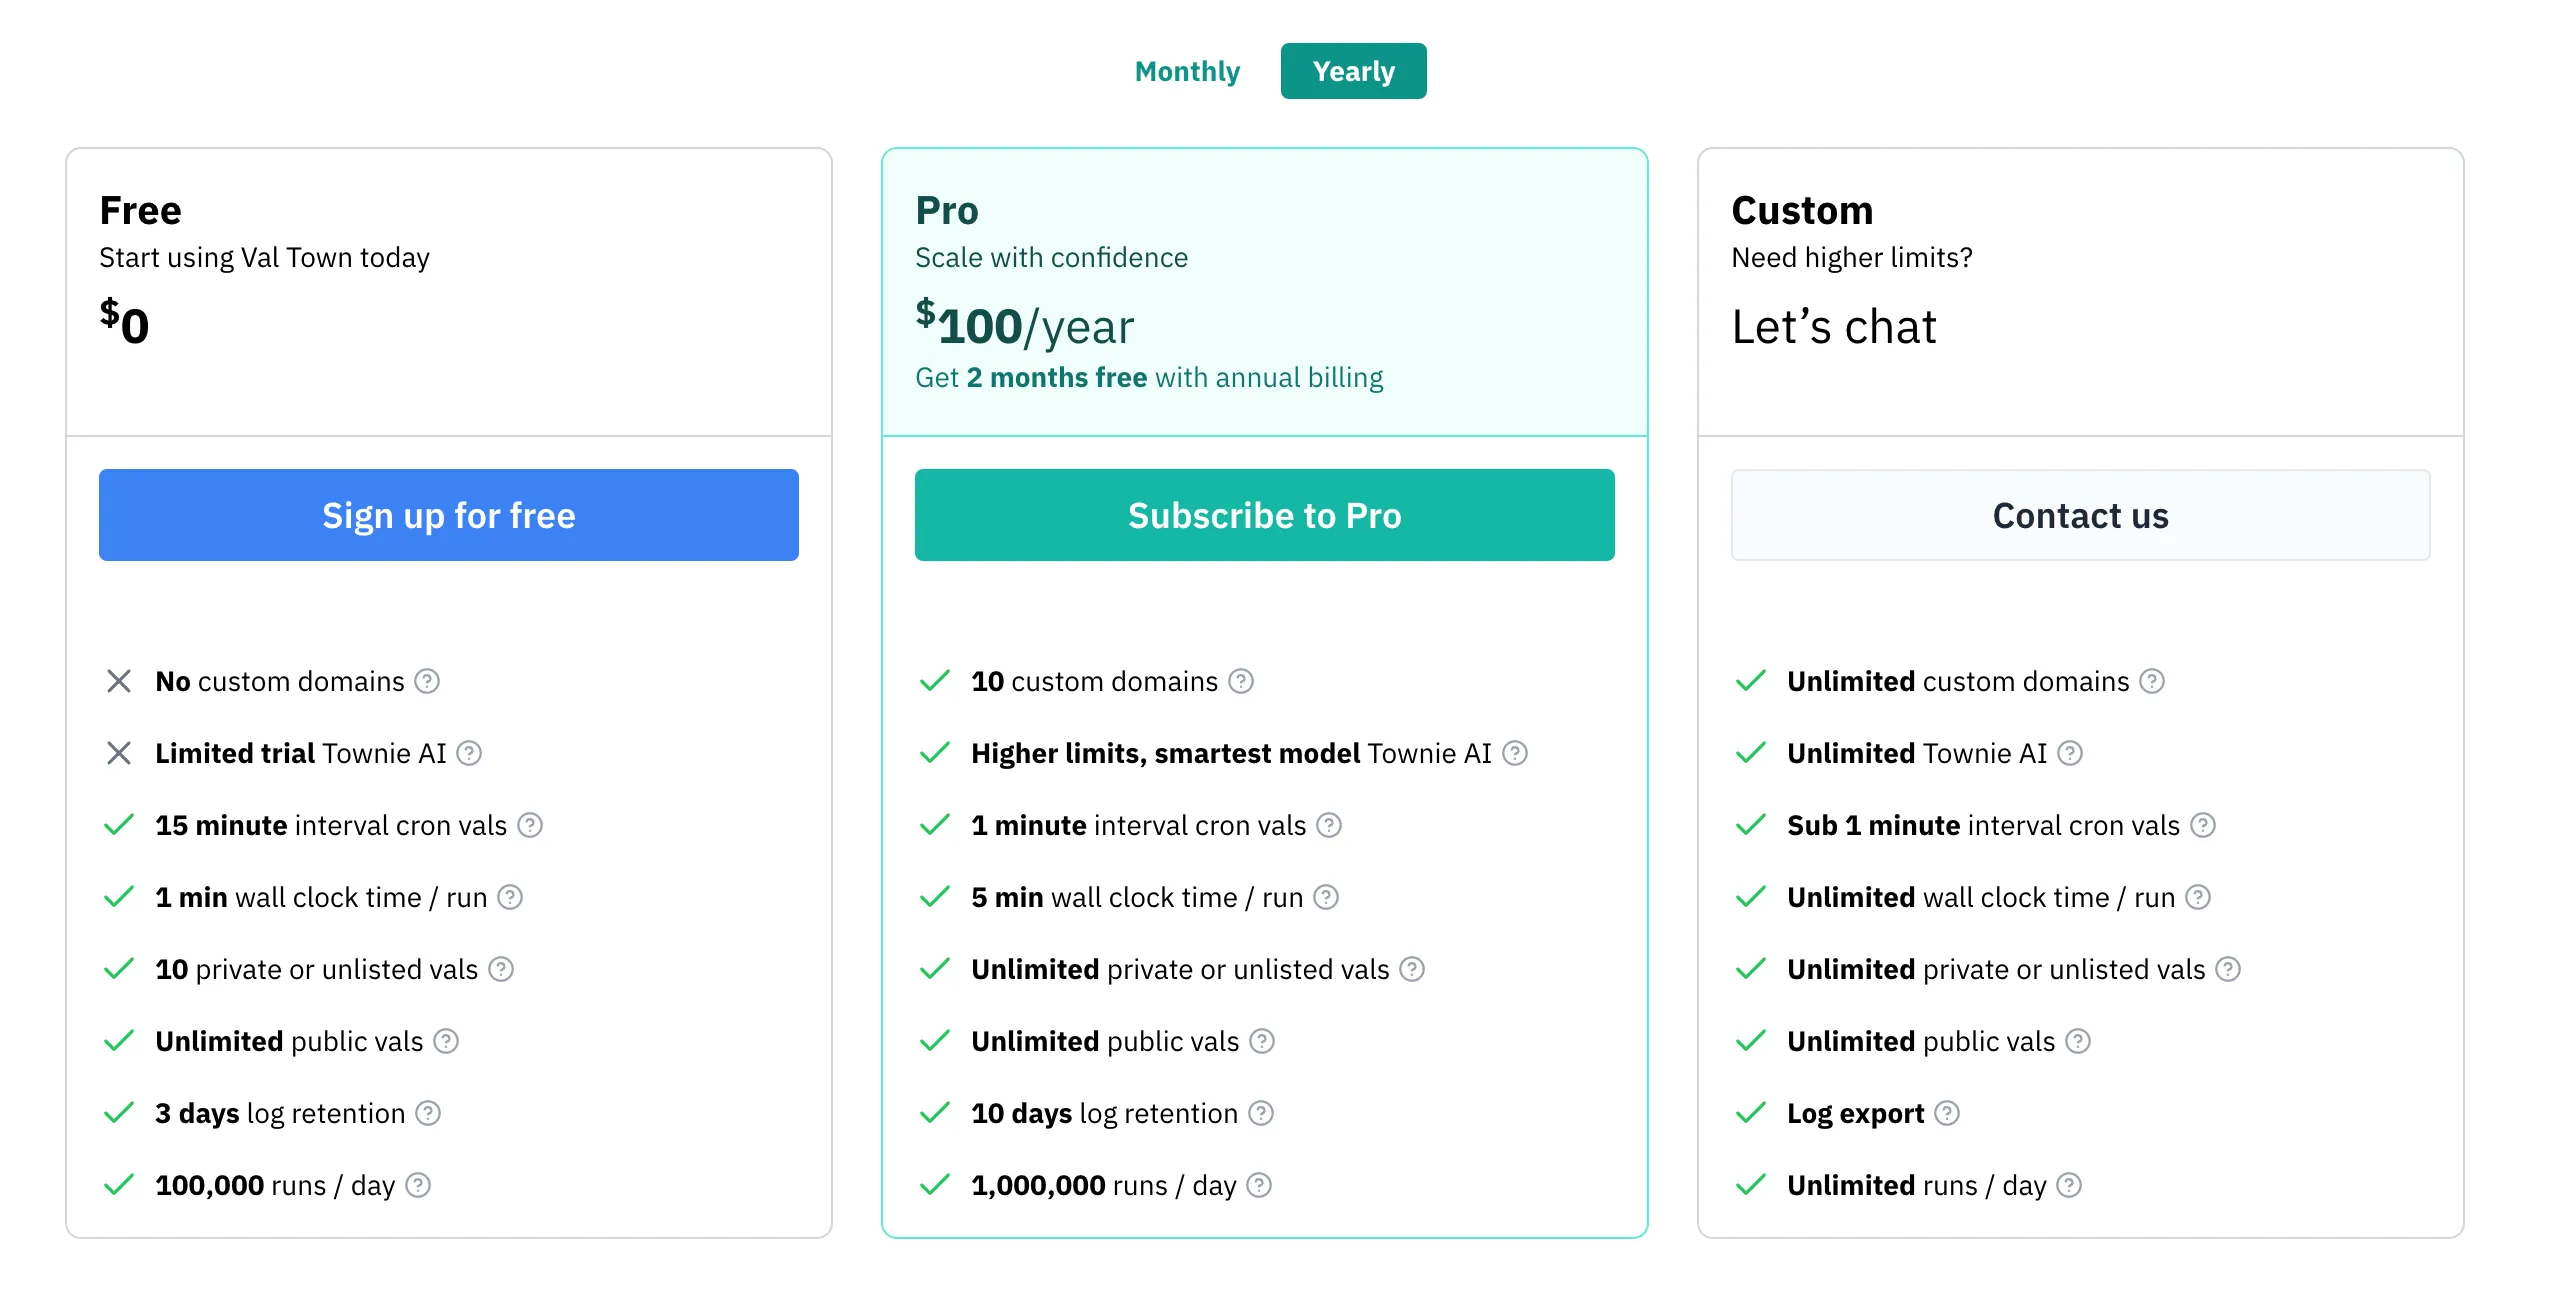Click Sign up for free
2556x1299 pixels.
click(448, 515)
